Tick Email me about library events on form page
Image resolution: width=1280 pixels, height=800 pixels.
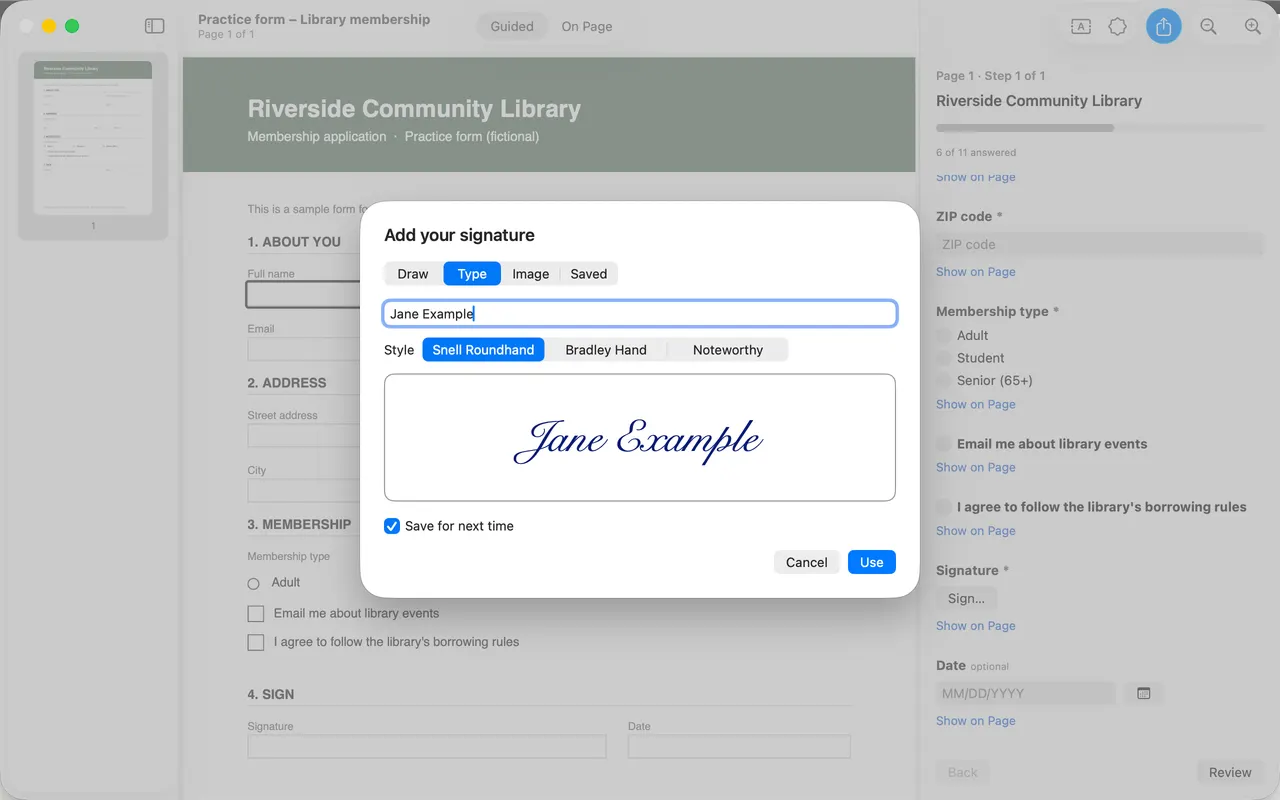256,613
